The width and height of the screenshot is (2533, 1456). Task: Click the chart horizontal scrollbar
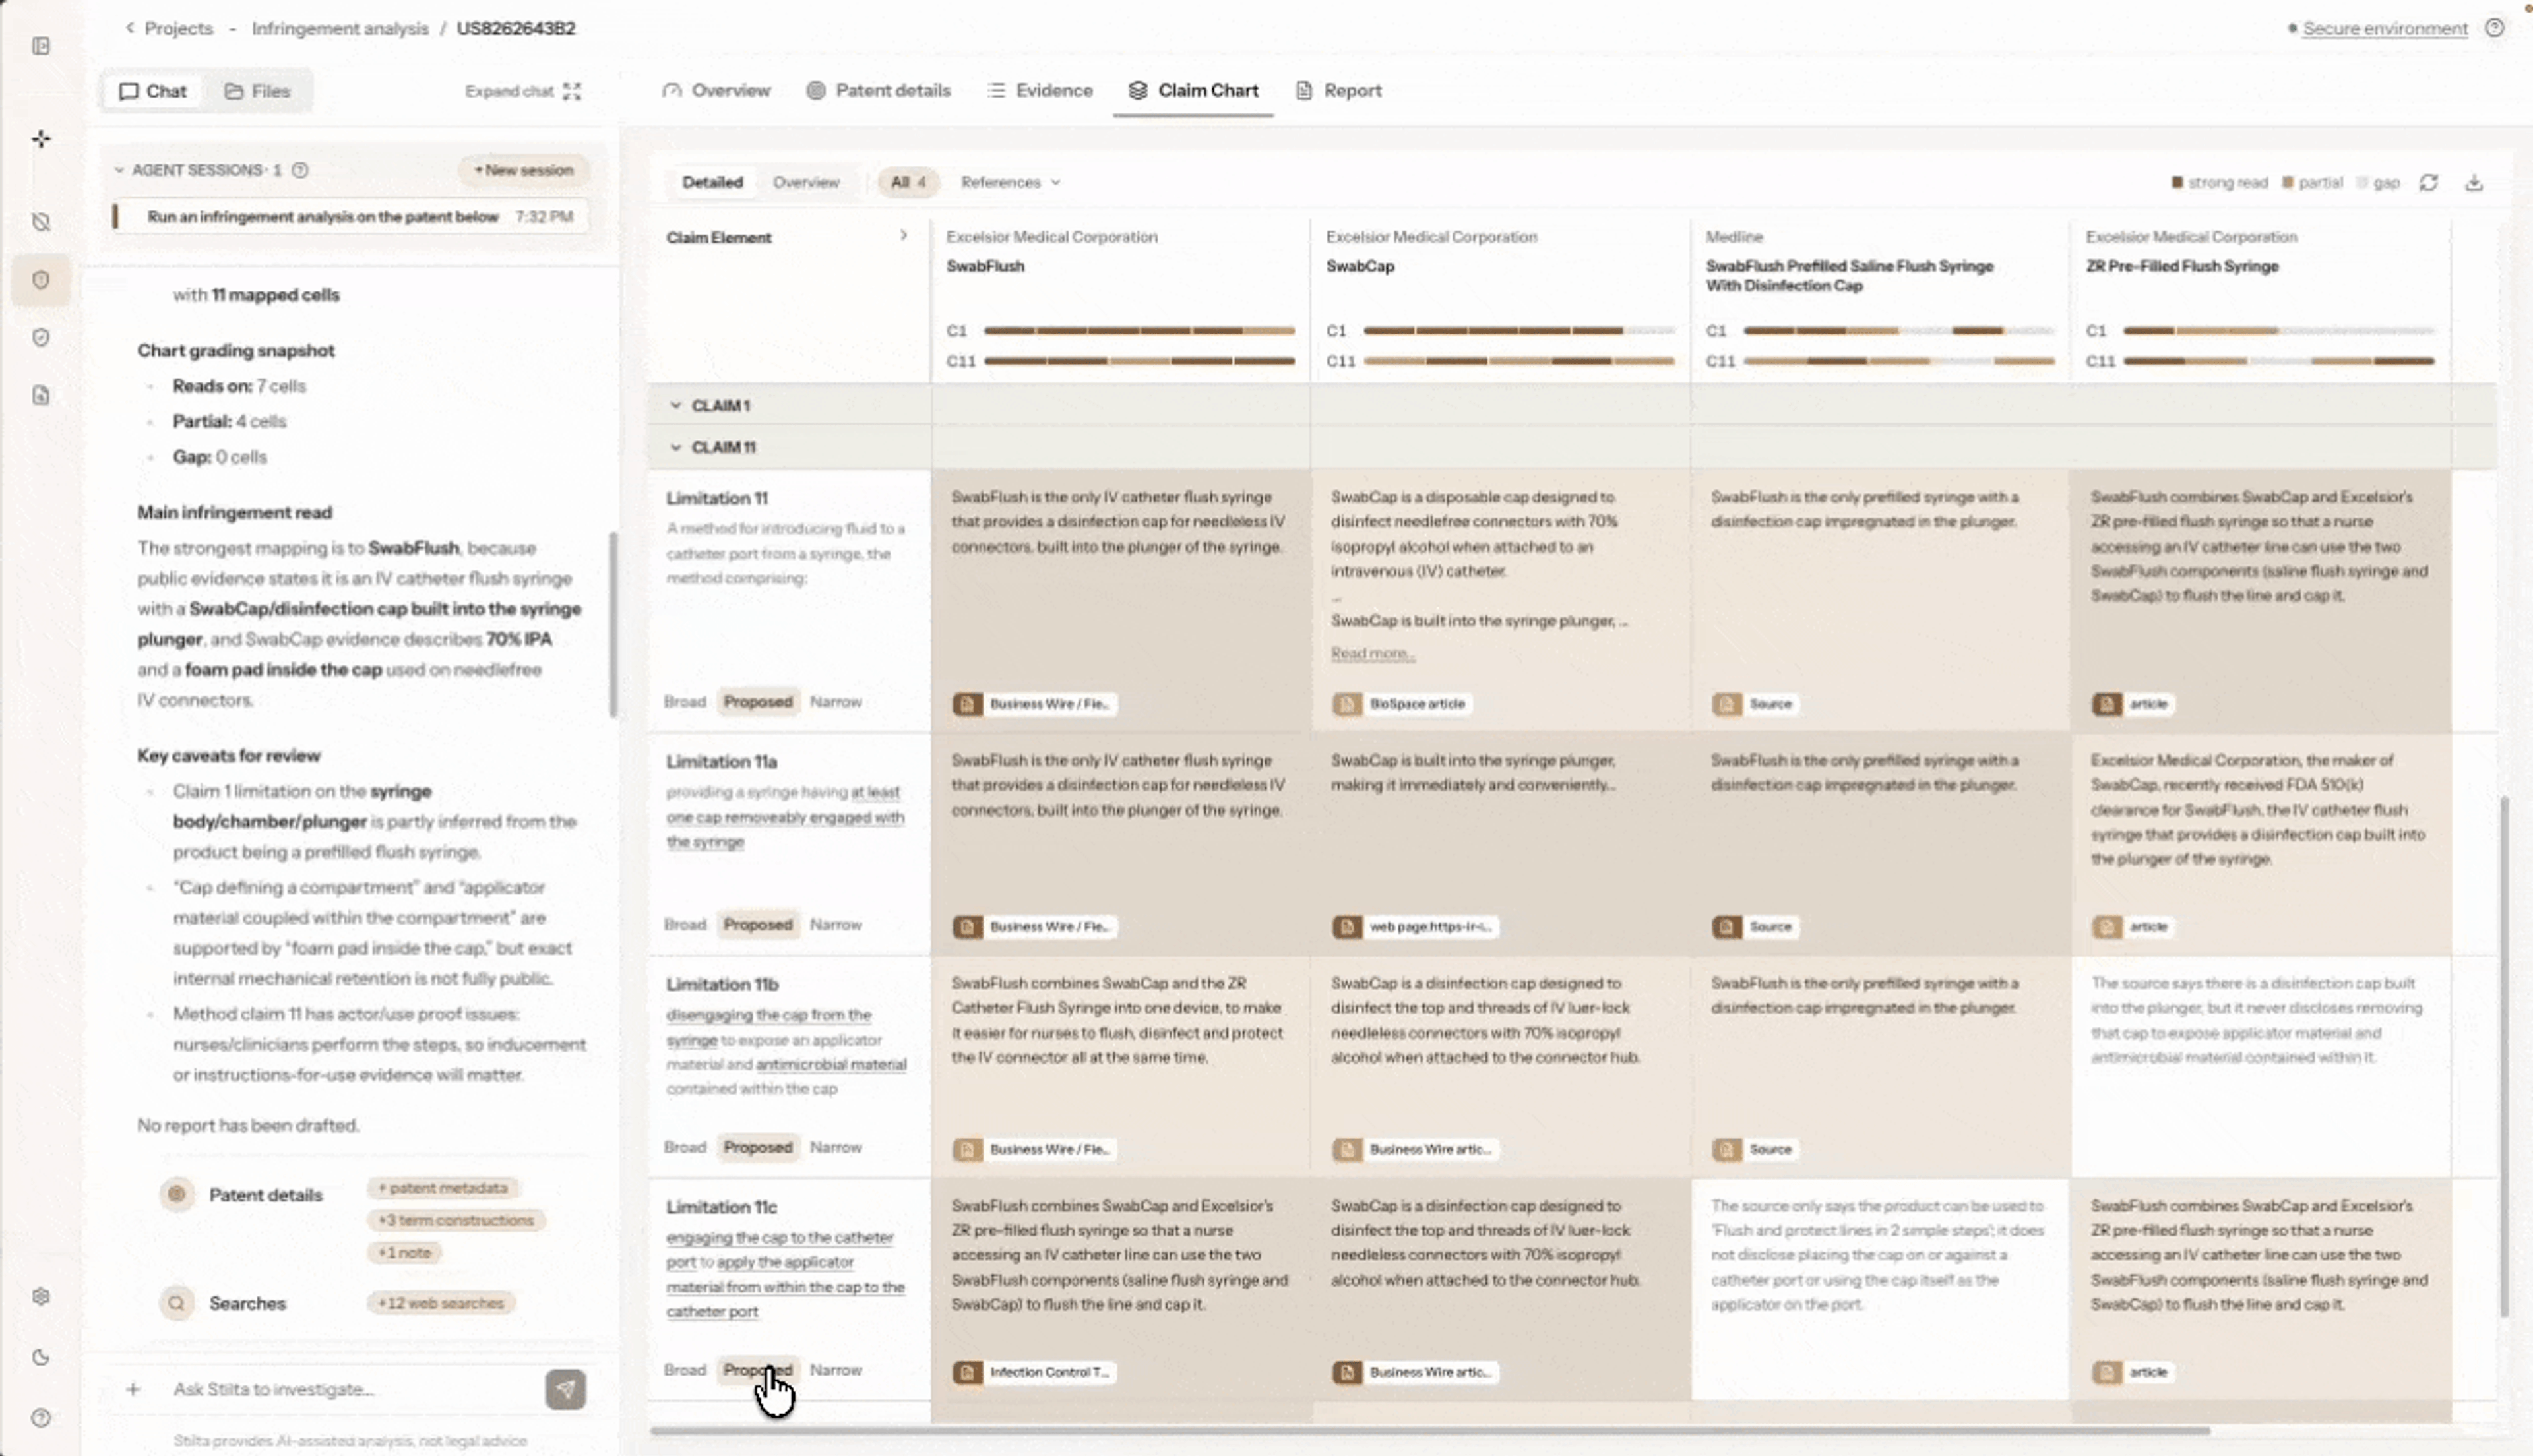pos(1430,1431)
